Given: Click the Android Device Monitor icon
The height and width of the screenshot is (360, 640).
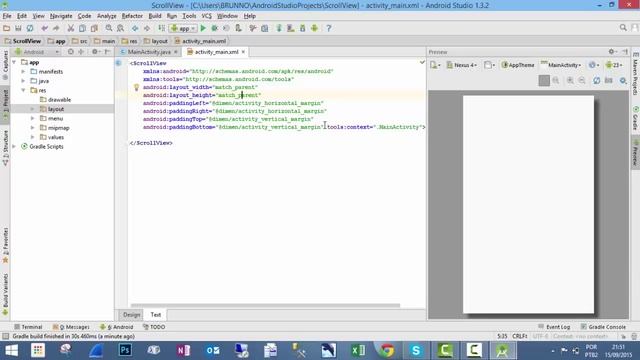Looking at the screenshot, I should coord(314,28).
